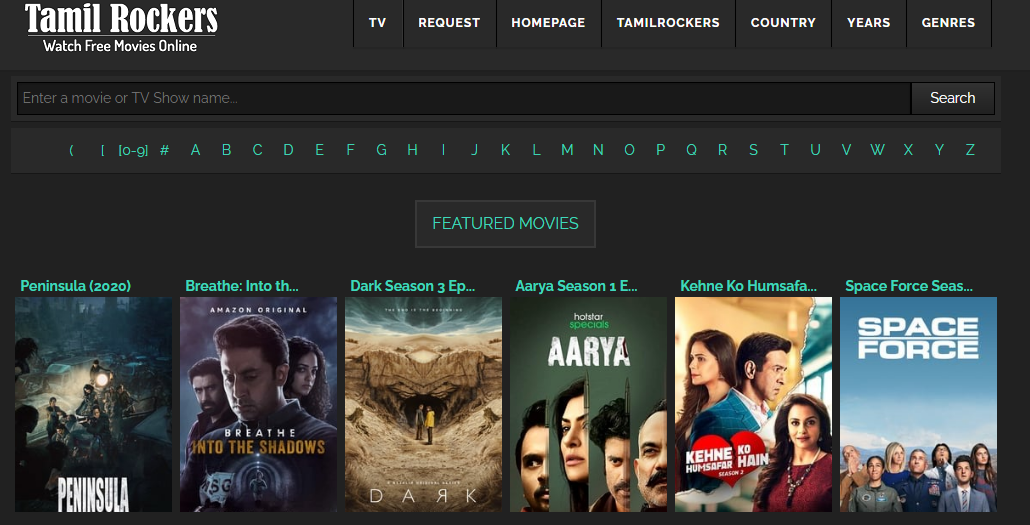Open the TV menu item

[378, 23]
